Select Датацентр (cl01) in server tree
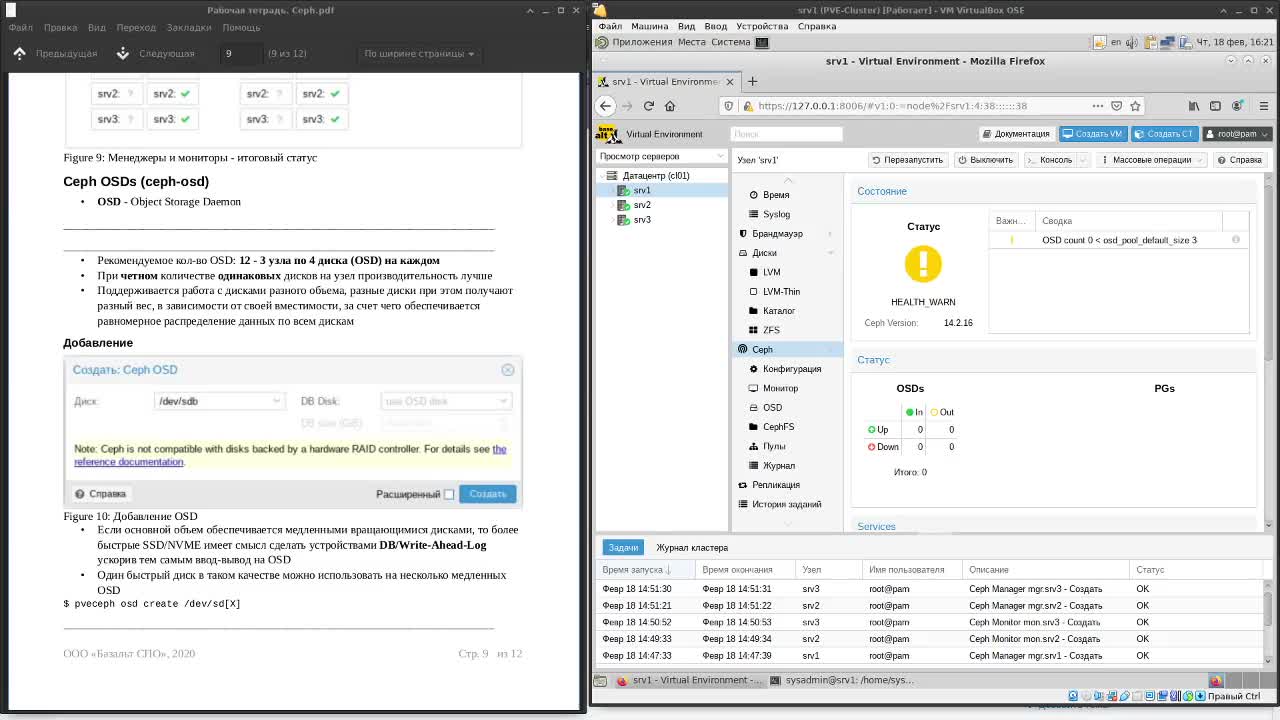Screen dimensions: 1280x720 (656, 175)
